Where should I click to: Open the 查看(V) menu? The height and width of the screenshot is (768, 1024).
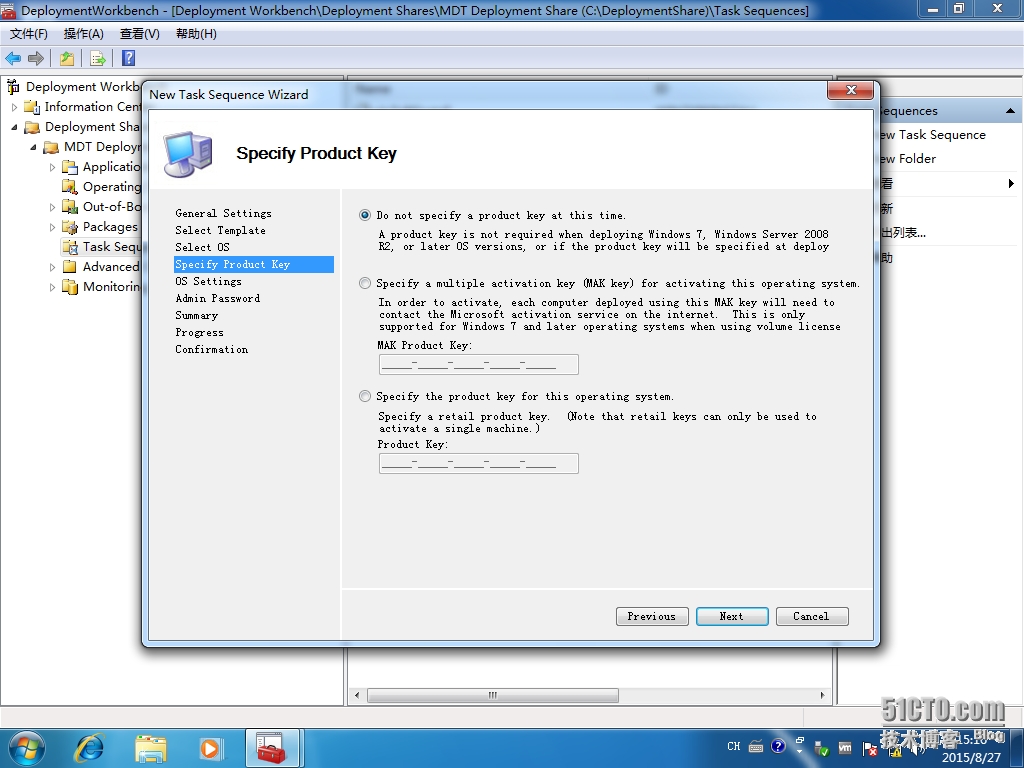click(x=140, y=34)
